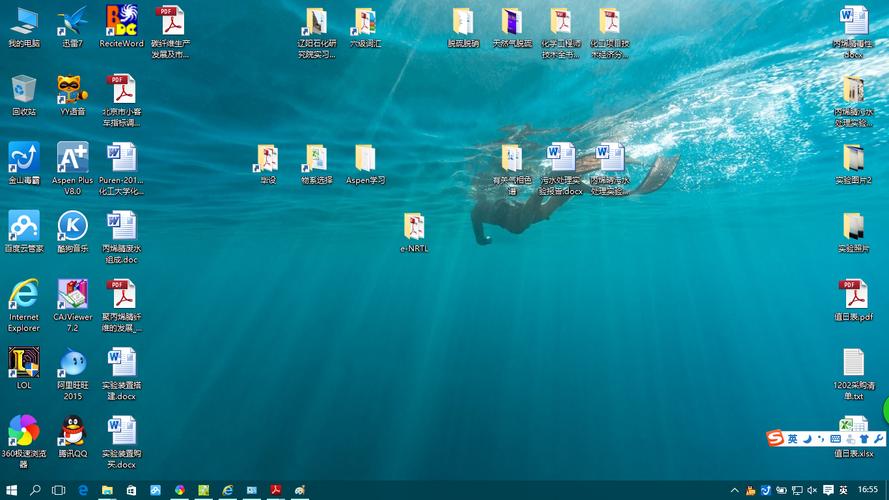Launch 酷狗音乐 music player

[x=73, y=231]
